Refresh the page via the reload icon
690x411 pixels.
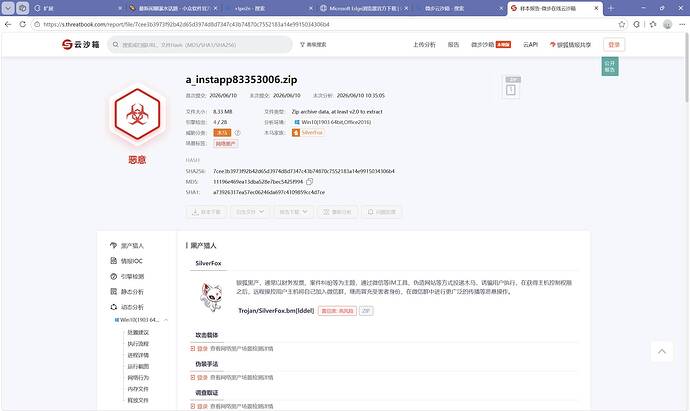click(x=22, y=24)
